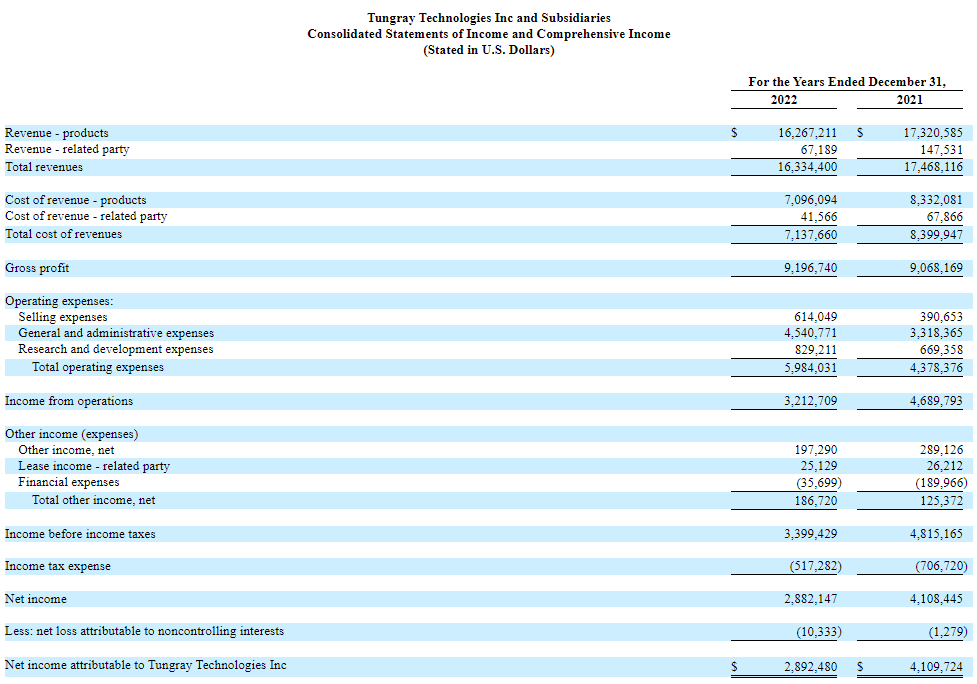
Task: Click the selling expenses value 390,653
Action: (x=941, y=317)
